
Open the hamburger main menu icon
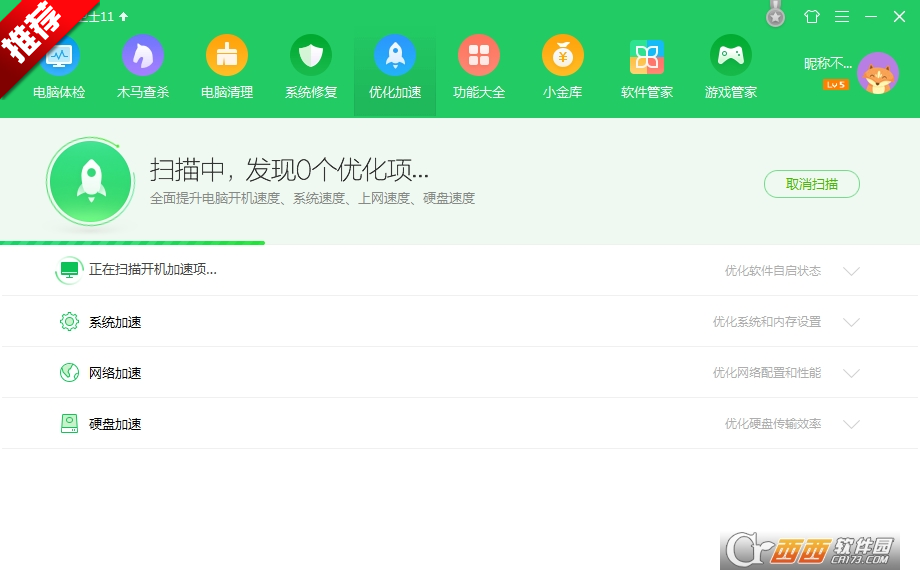tap(842, 16)
